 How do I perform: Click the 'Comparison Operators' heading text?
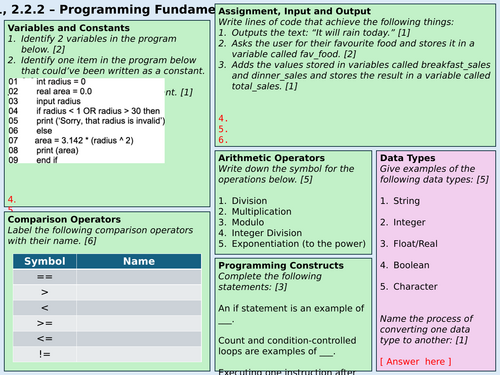[x=64, y=219]
